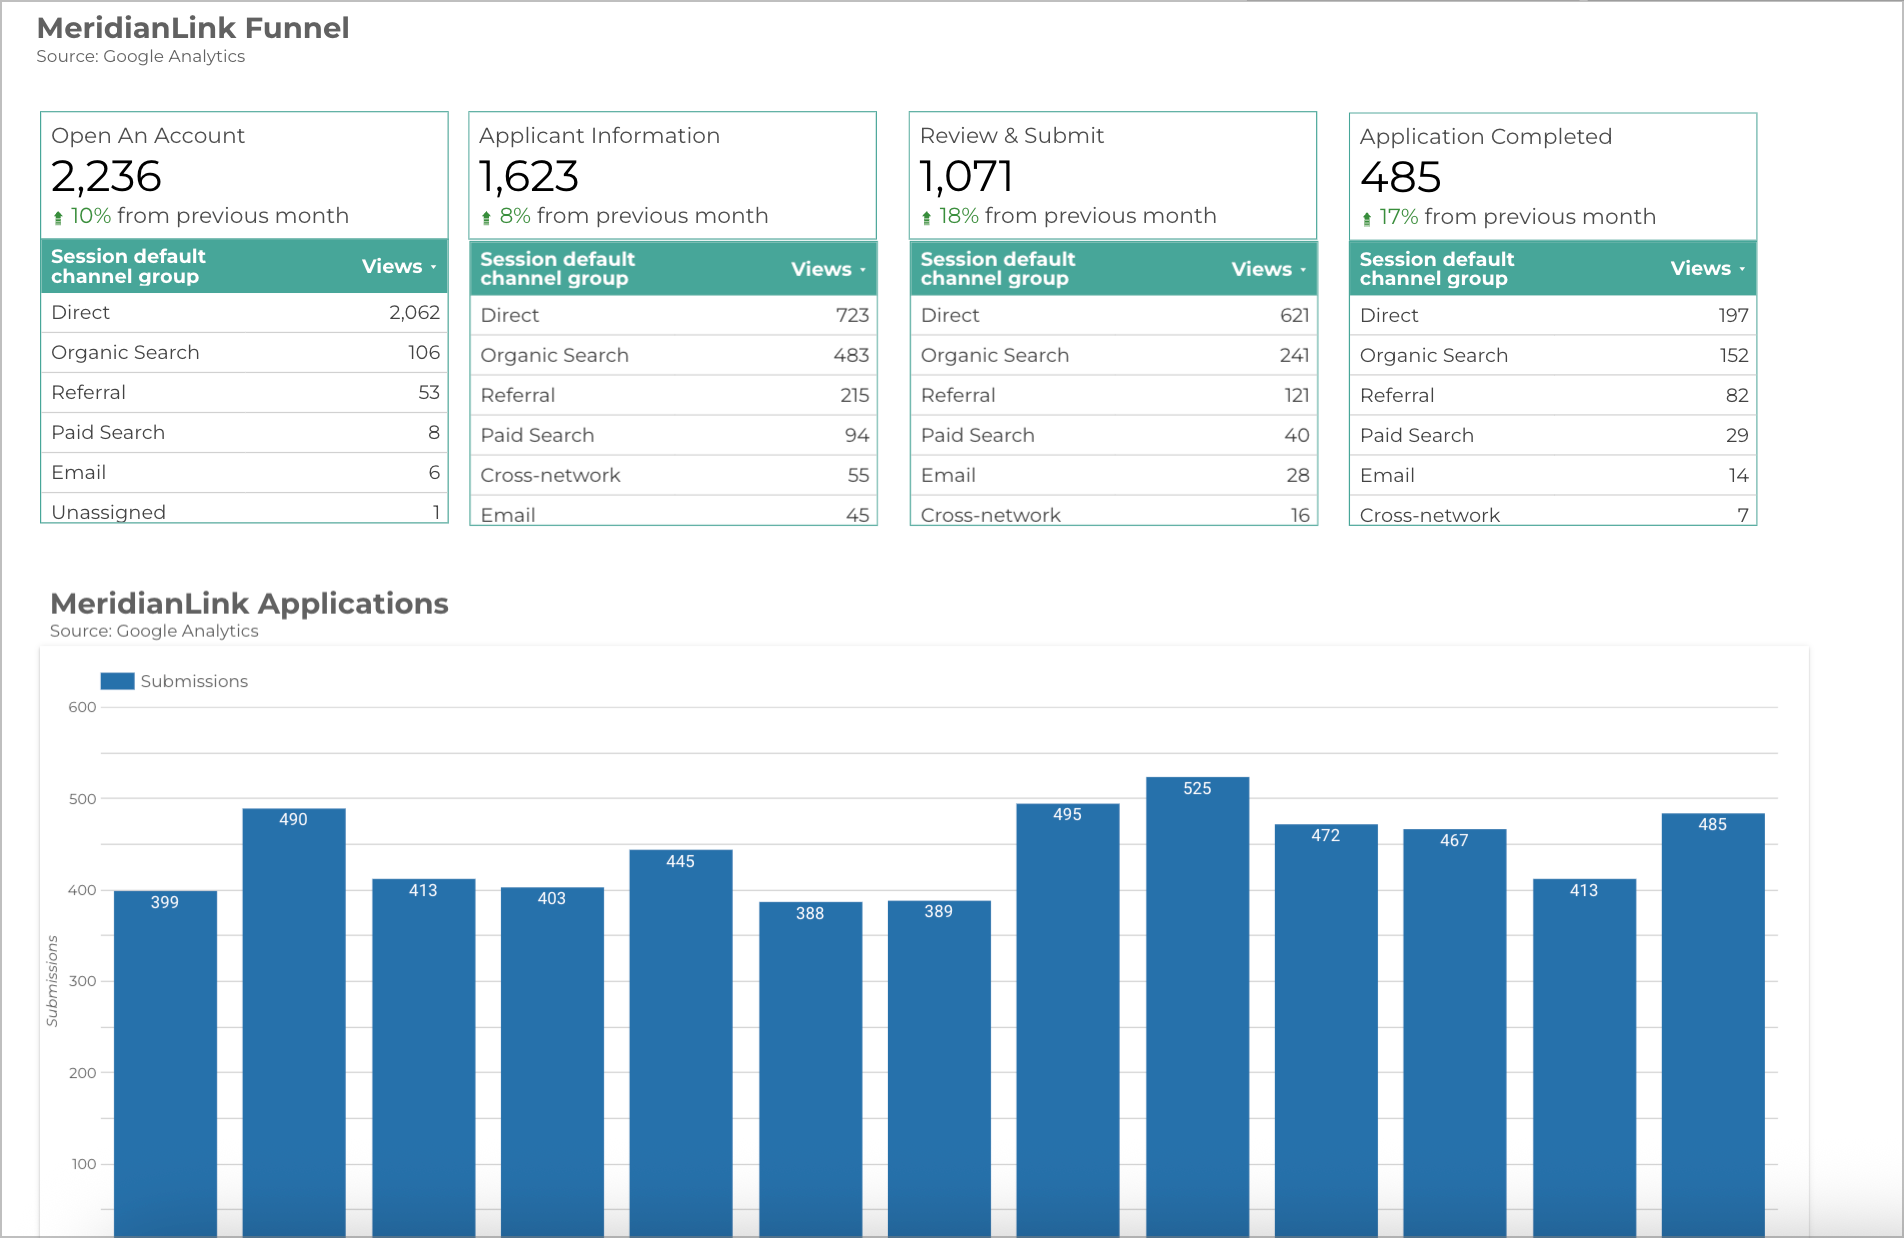Click the Email row showing 14
The height and width of the screenshot is (1238, 1904).
[1553, 475]
